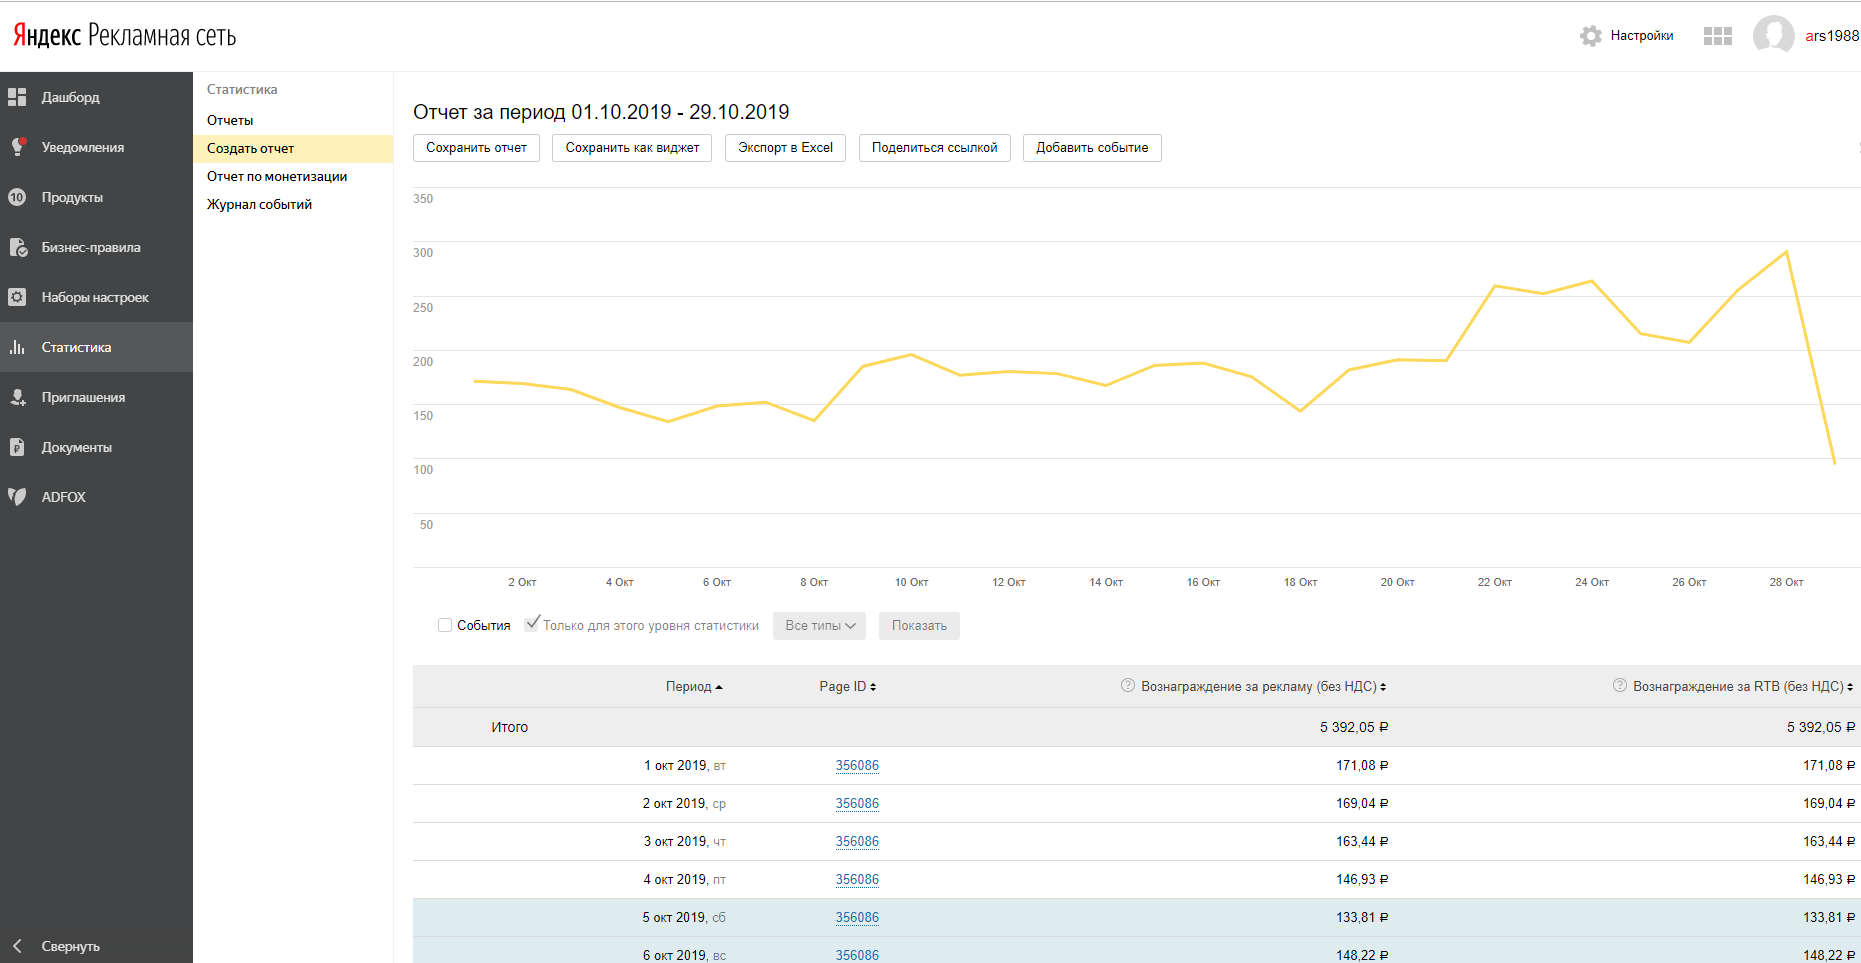This screenshot has height=963, width=1861.
Task: Click the user avatar in the header
Action: pos(1773,36)
